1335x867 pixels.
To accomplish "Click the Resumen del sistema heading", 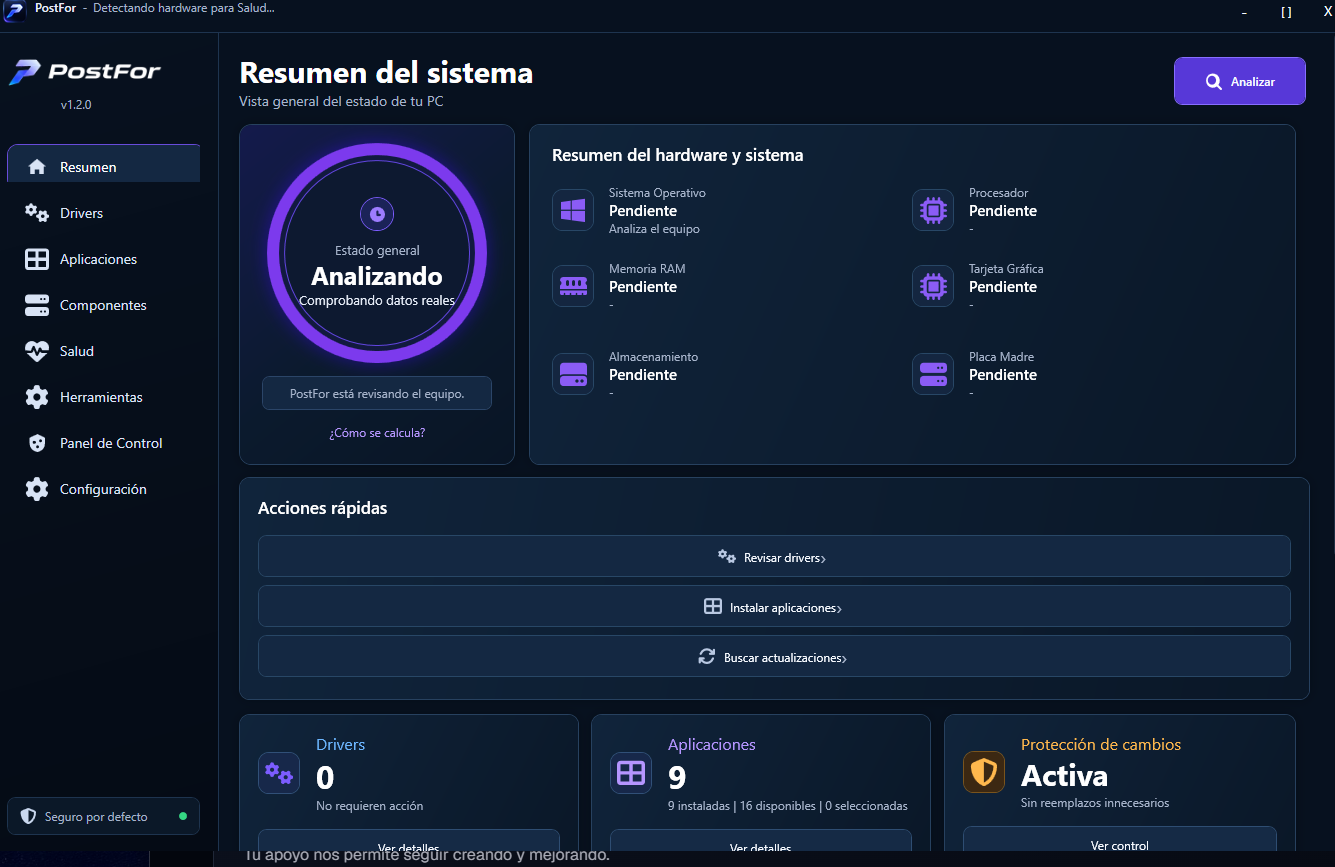I will point(386,73).
